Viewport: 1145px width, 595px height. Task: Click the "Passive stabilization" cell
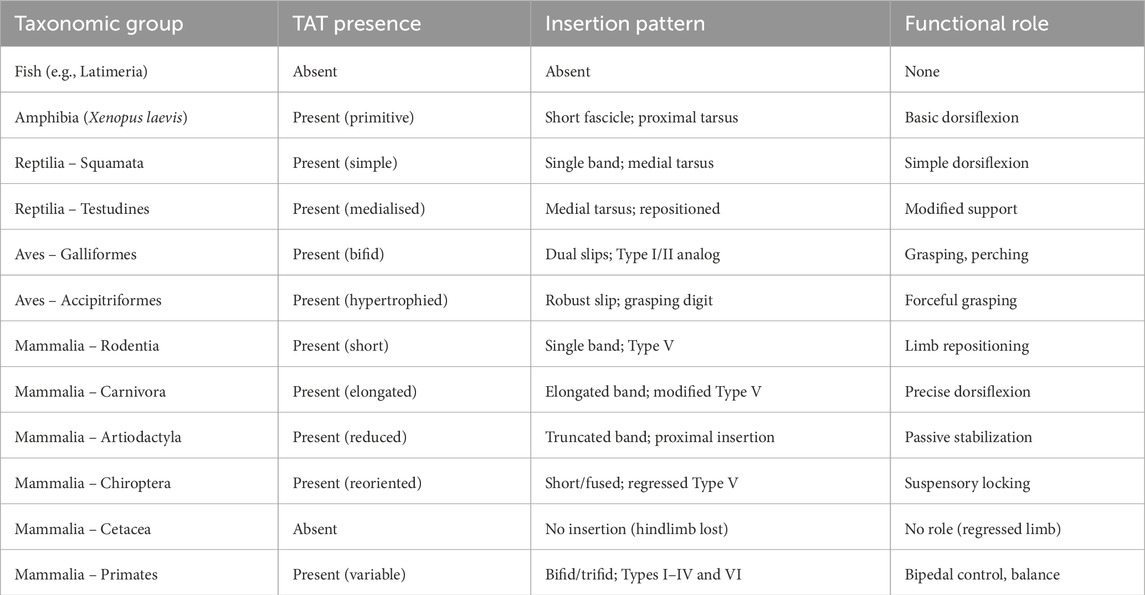point(968,437)
